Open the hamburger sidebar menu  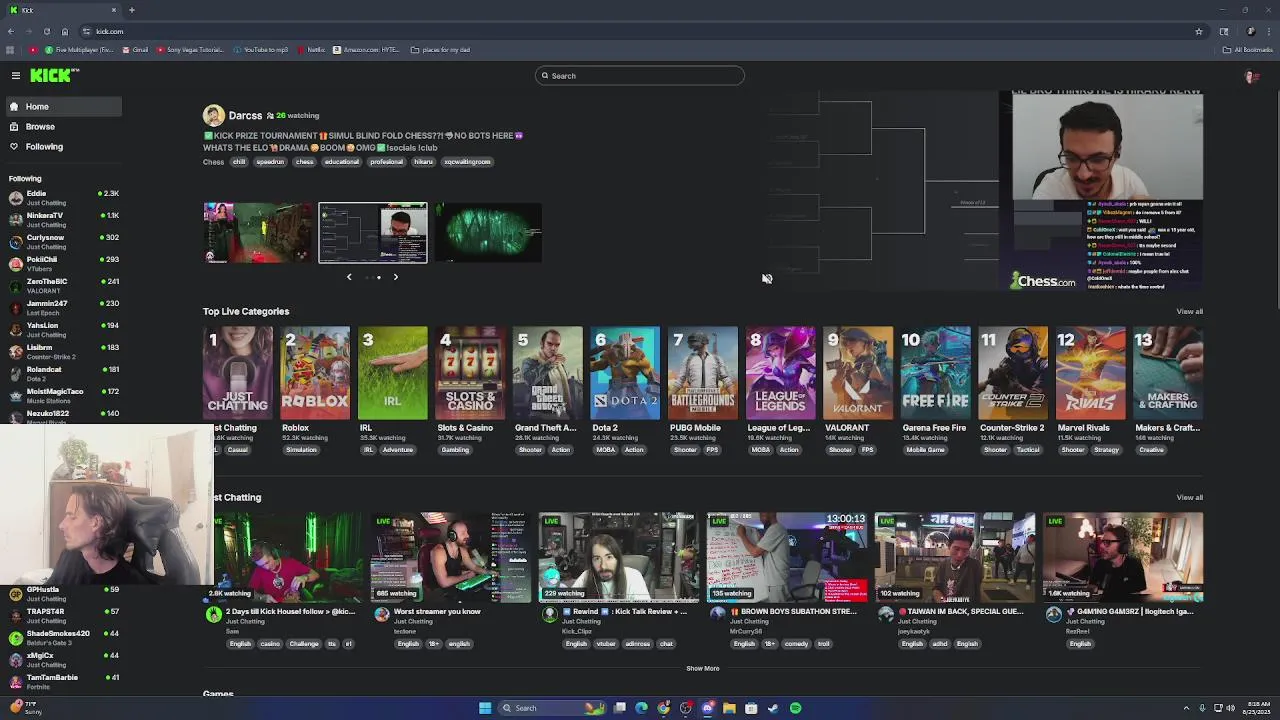(x=16, y=75)
